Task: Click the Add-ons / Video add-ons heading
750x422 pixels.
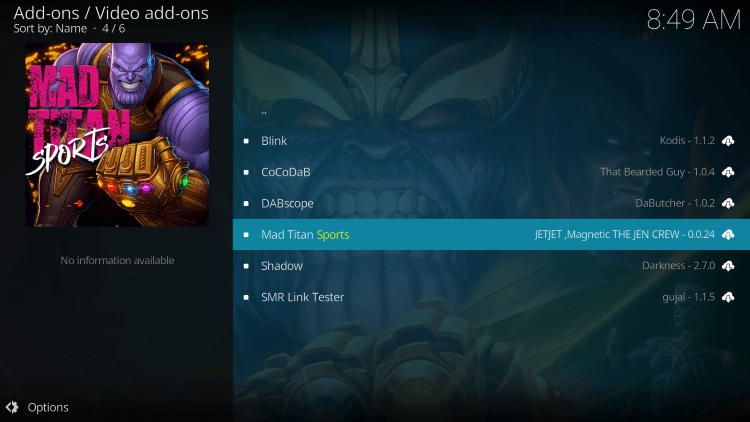Action: click(x=111, y=13)
